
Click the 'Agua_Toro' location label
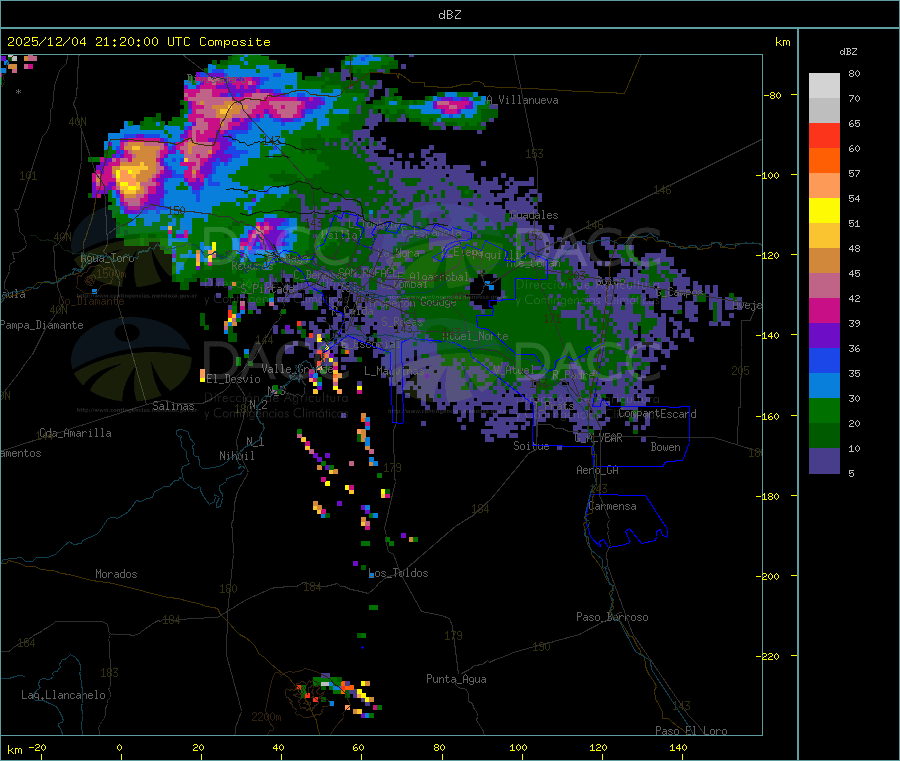coord(107,258)
